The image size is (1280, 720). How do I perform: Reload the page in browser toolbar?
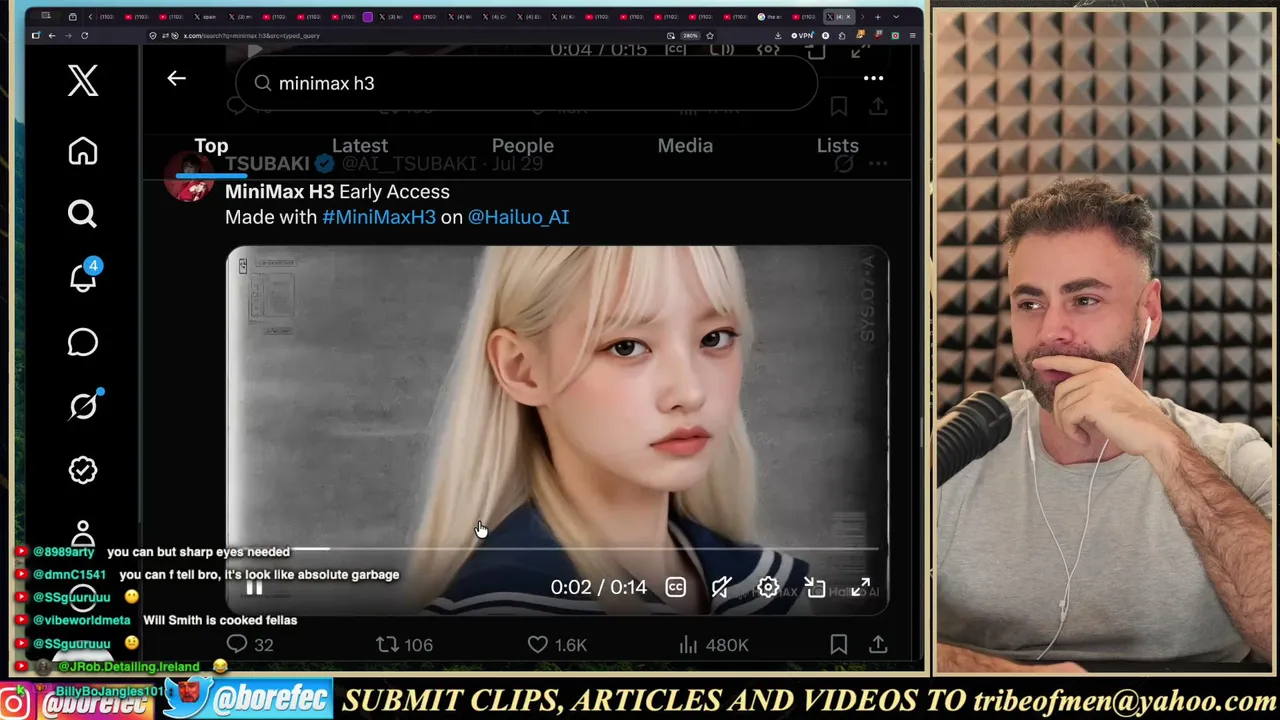84,36
